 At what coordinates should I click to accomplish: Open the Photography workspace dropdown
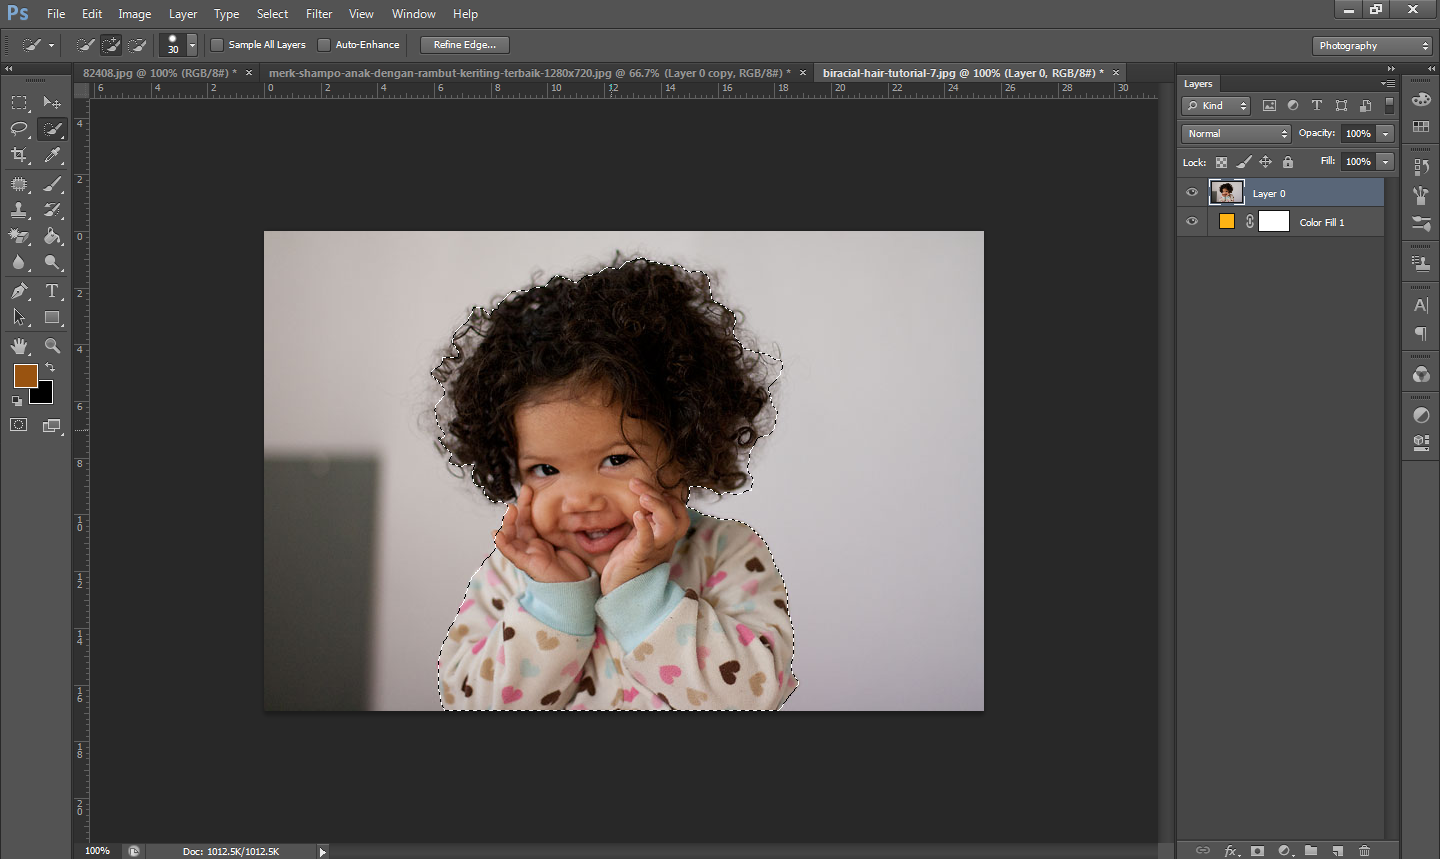pyautogui.click(x=1373, y=46)
